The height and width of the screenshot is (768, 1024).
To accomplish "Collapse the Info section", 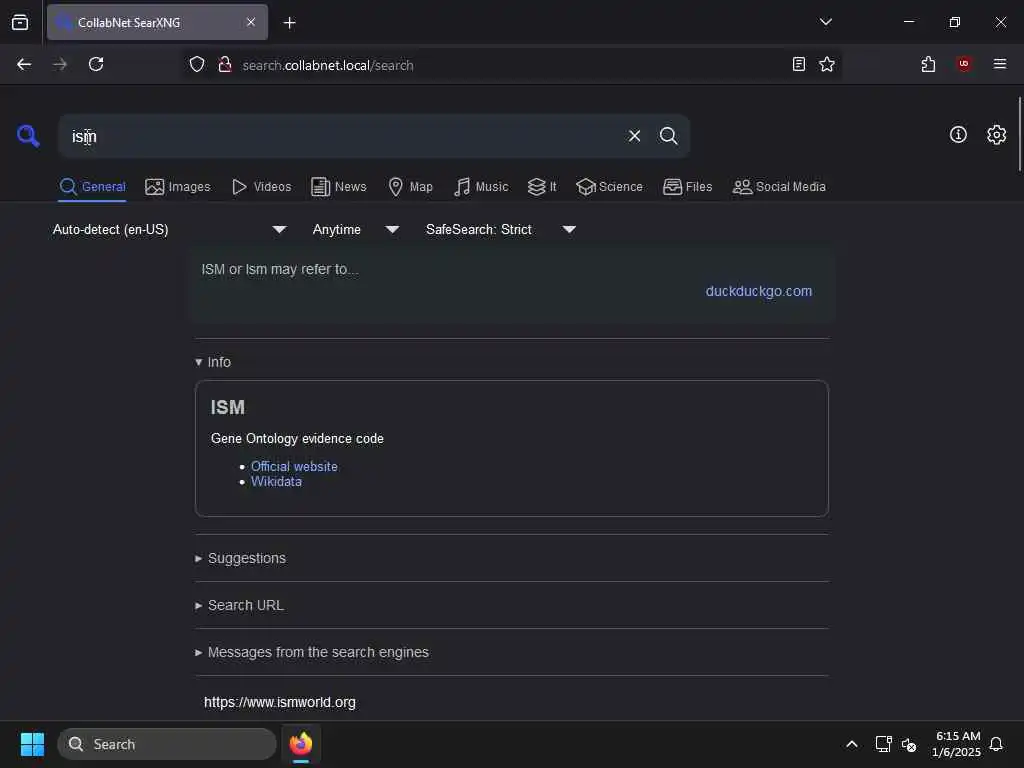I will [x=213, y=362].
